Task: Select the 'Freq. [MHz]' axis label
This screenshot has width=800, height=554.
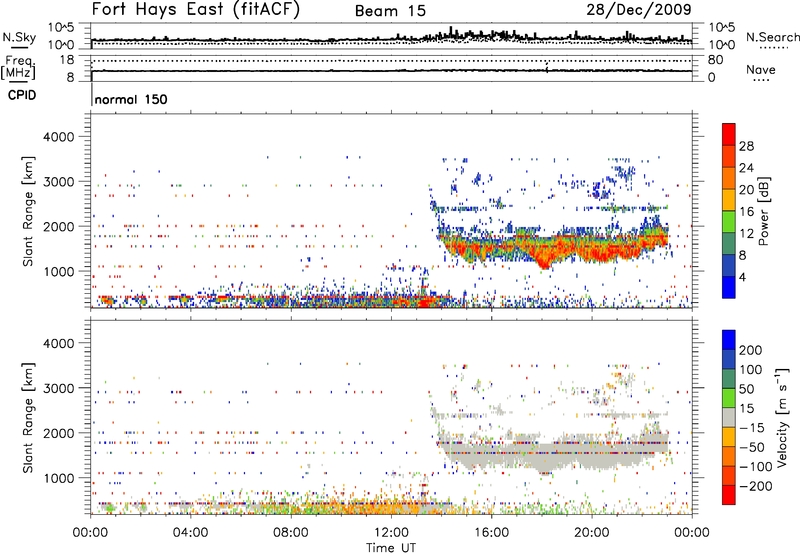Action: pyautogui.click(x=19, y=68)
